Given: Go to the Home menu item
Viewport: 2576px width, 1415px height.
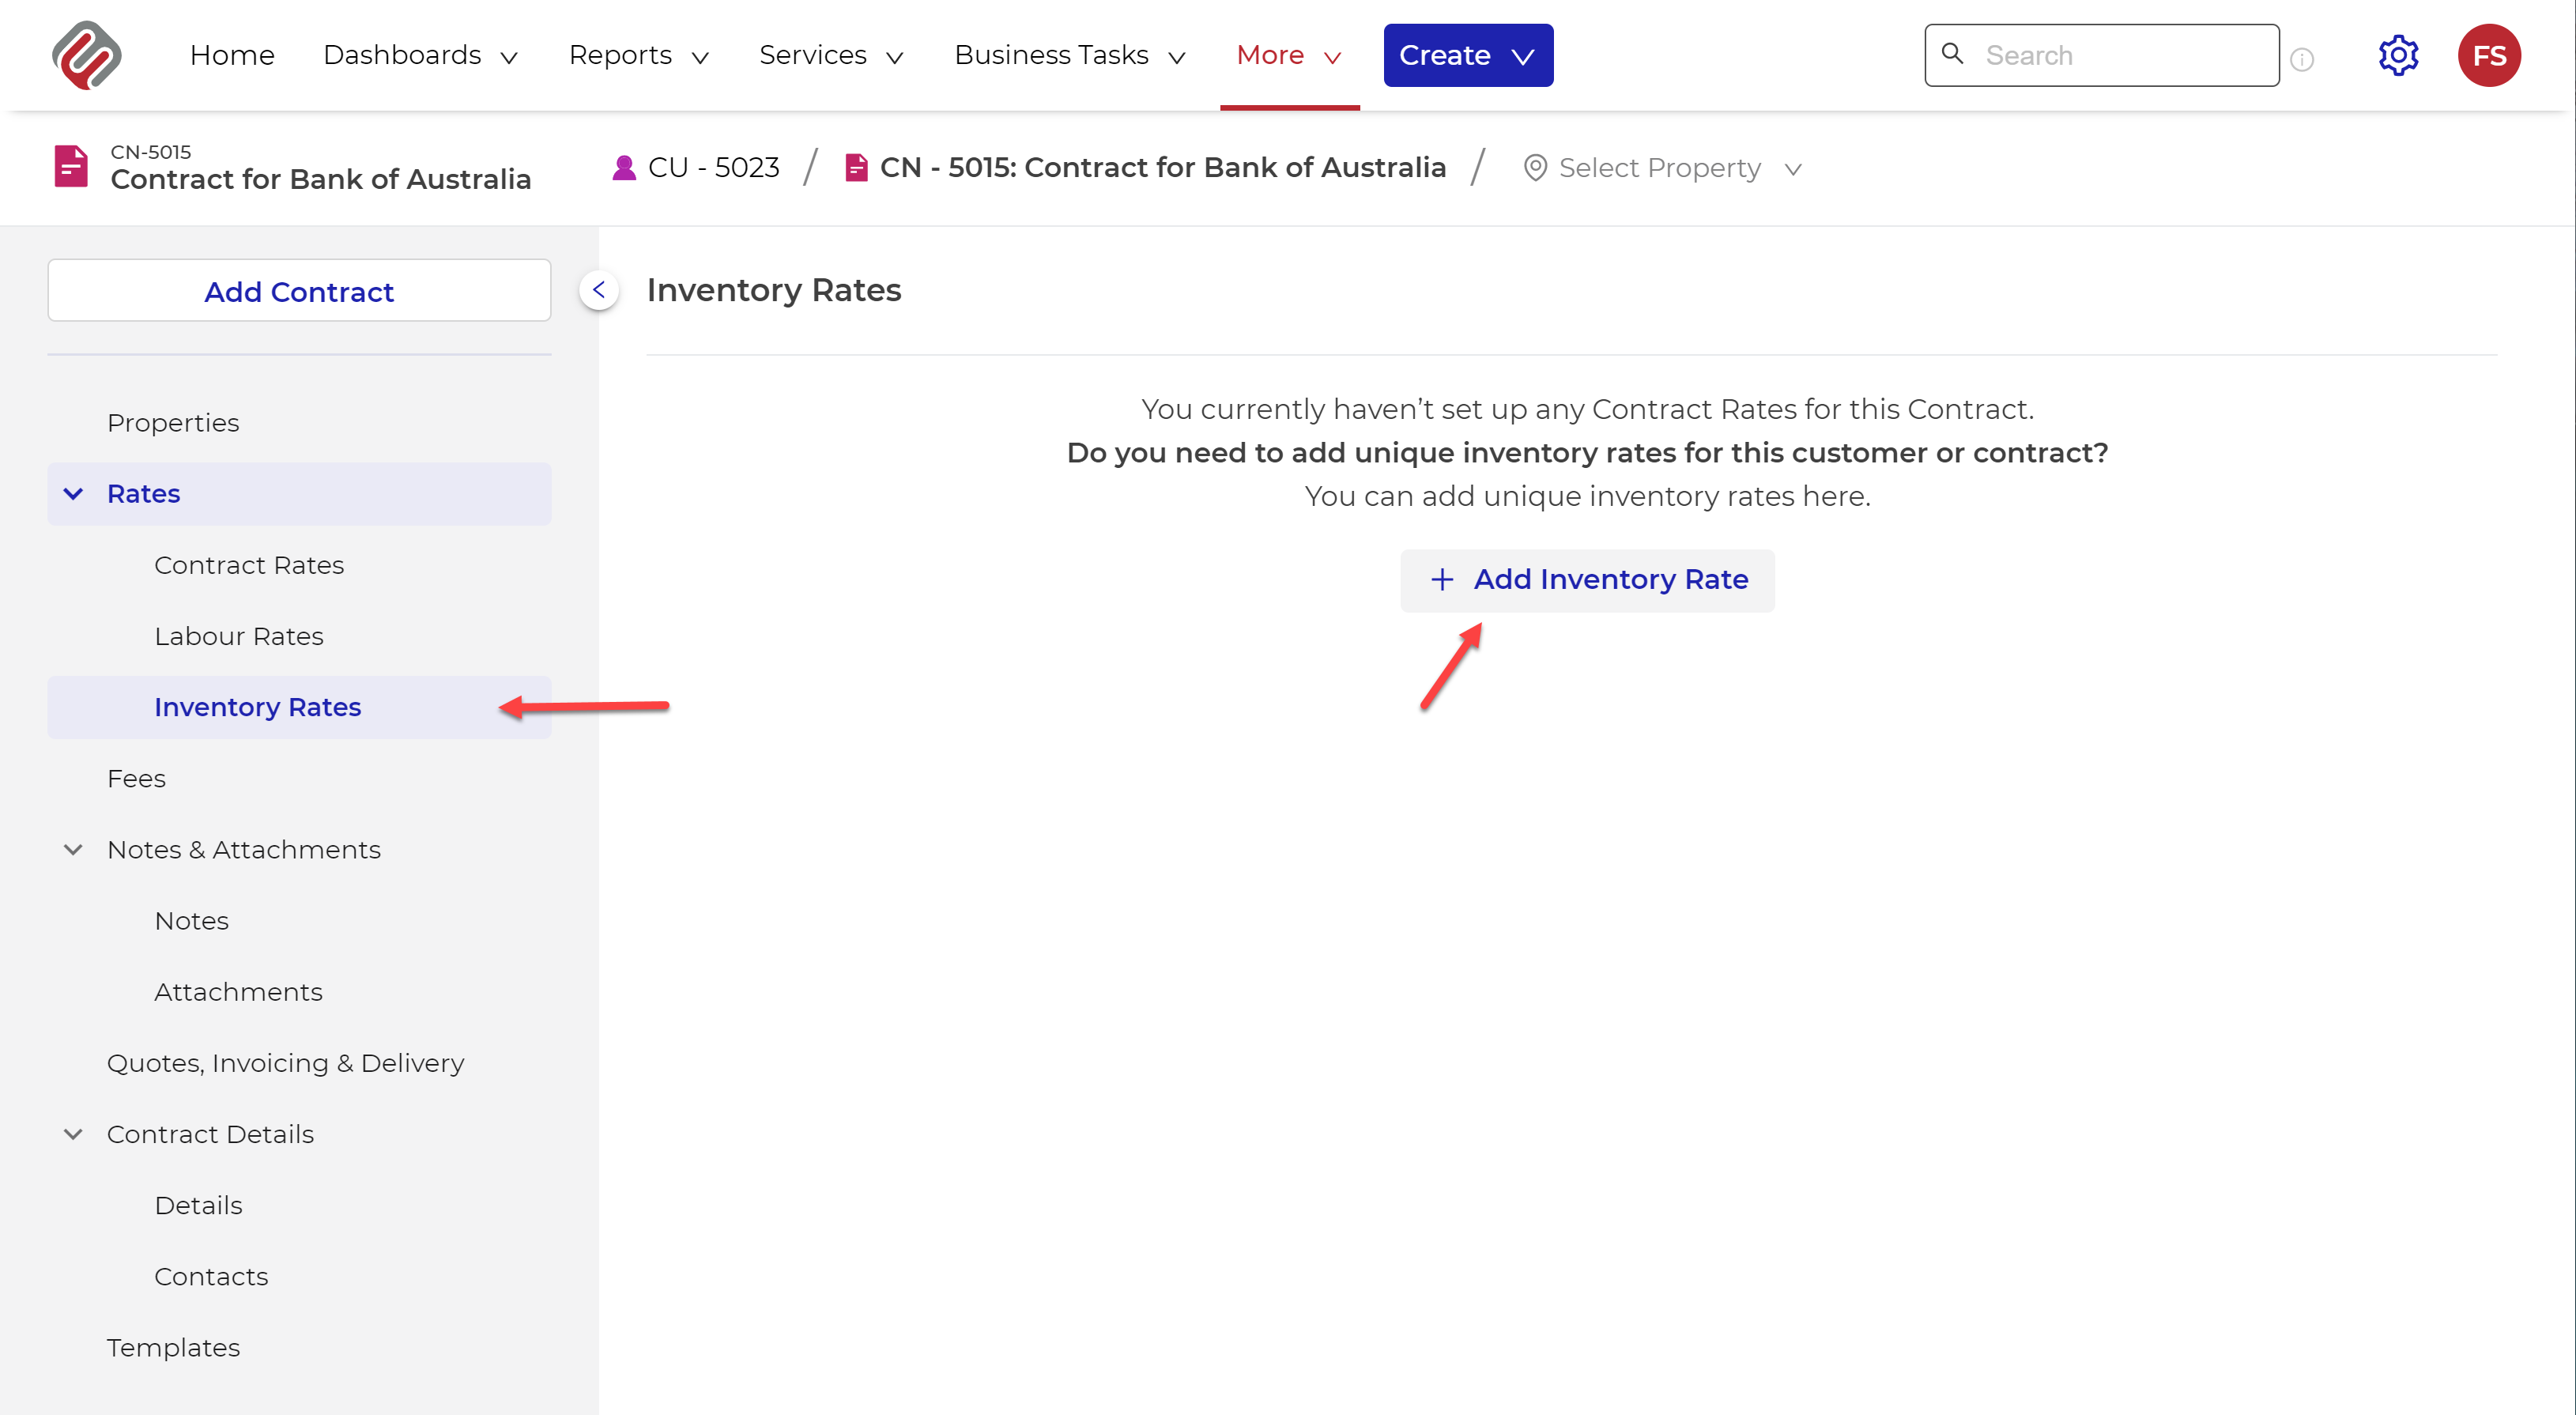Looking at the screenshot, I should click(232, 55).
